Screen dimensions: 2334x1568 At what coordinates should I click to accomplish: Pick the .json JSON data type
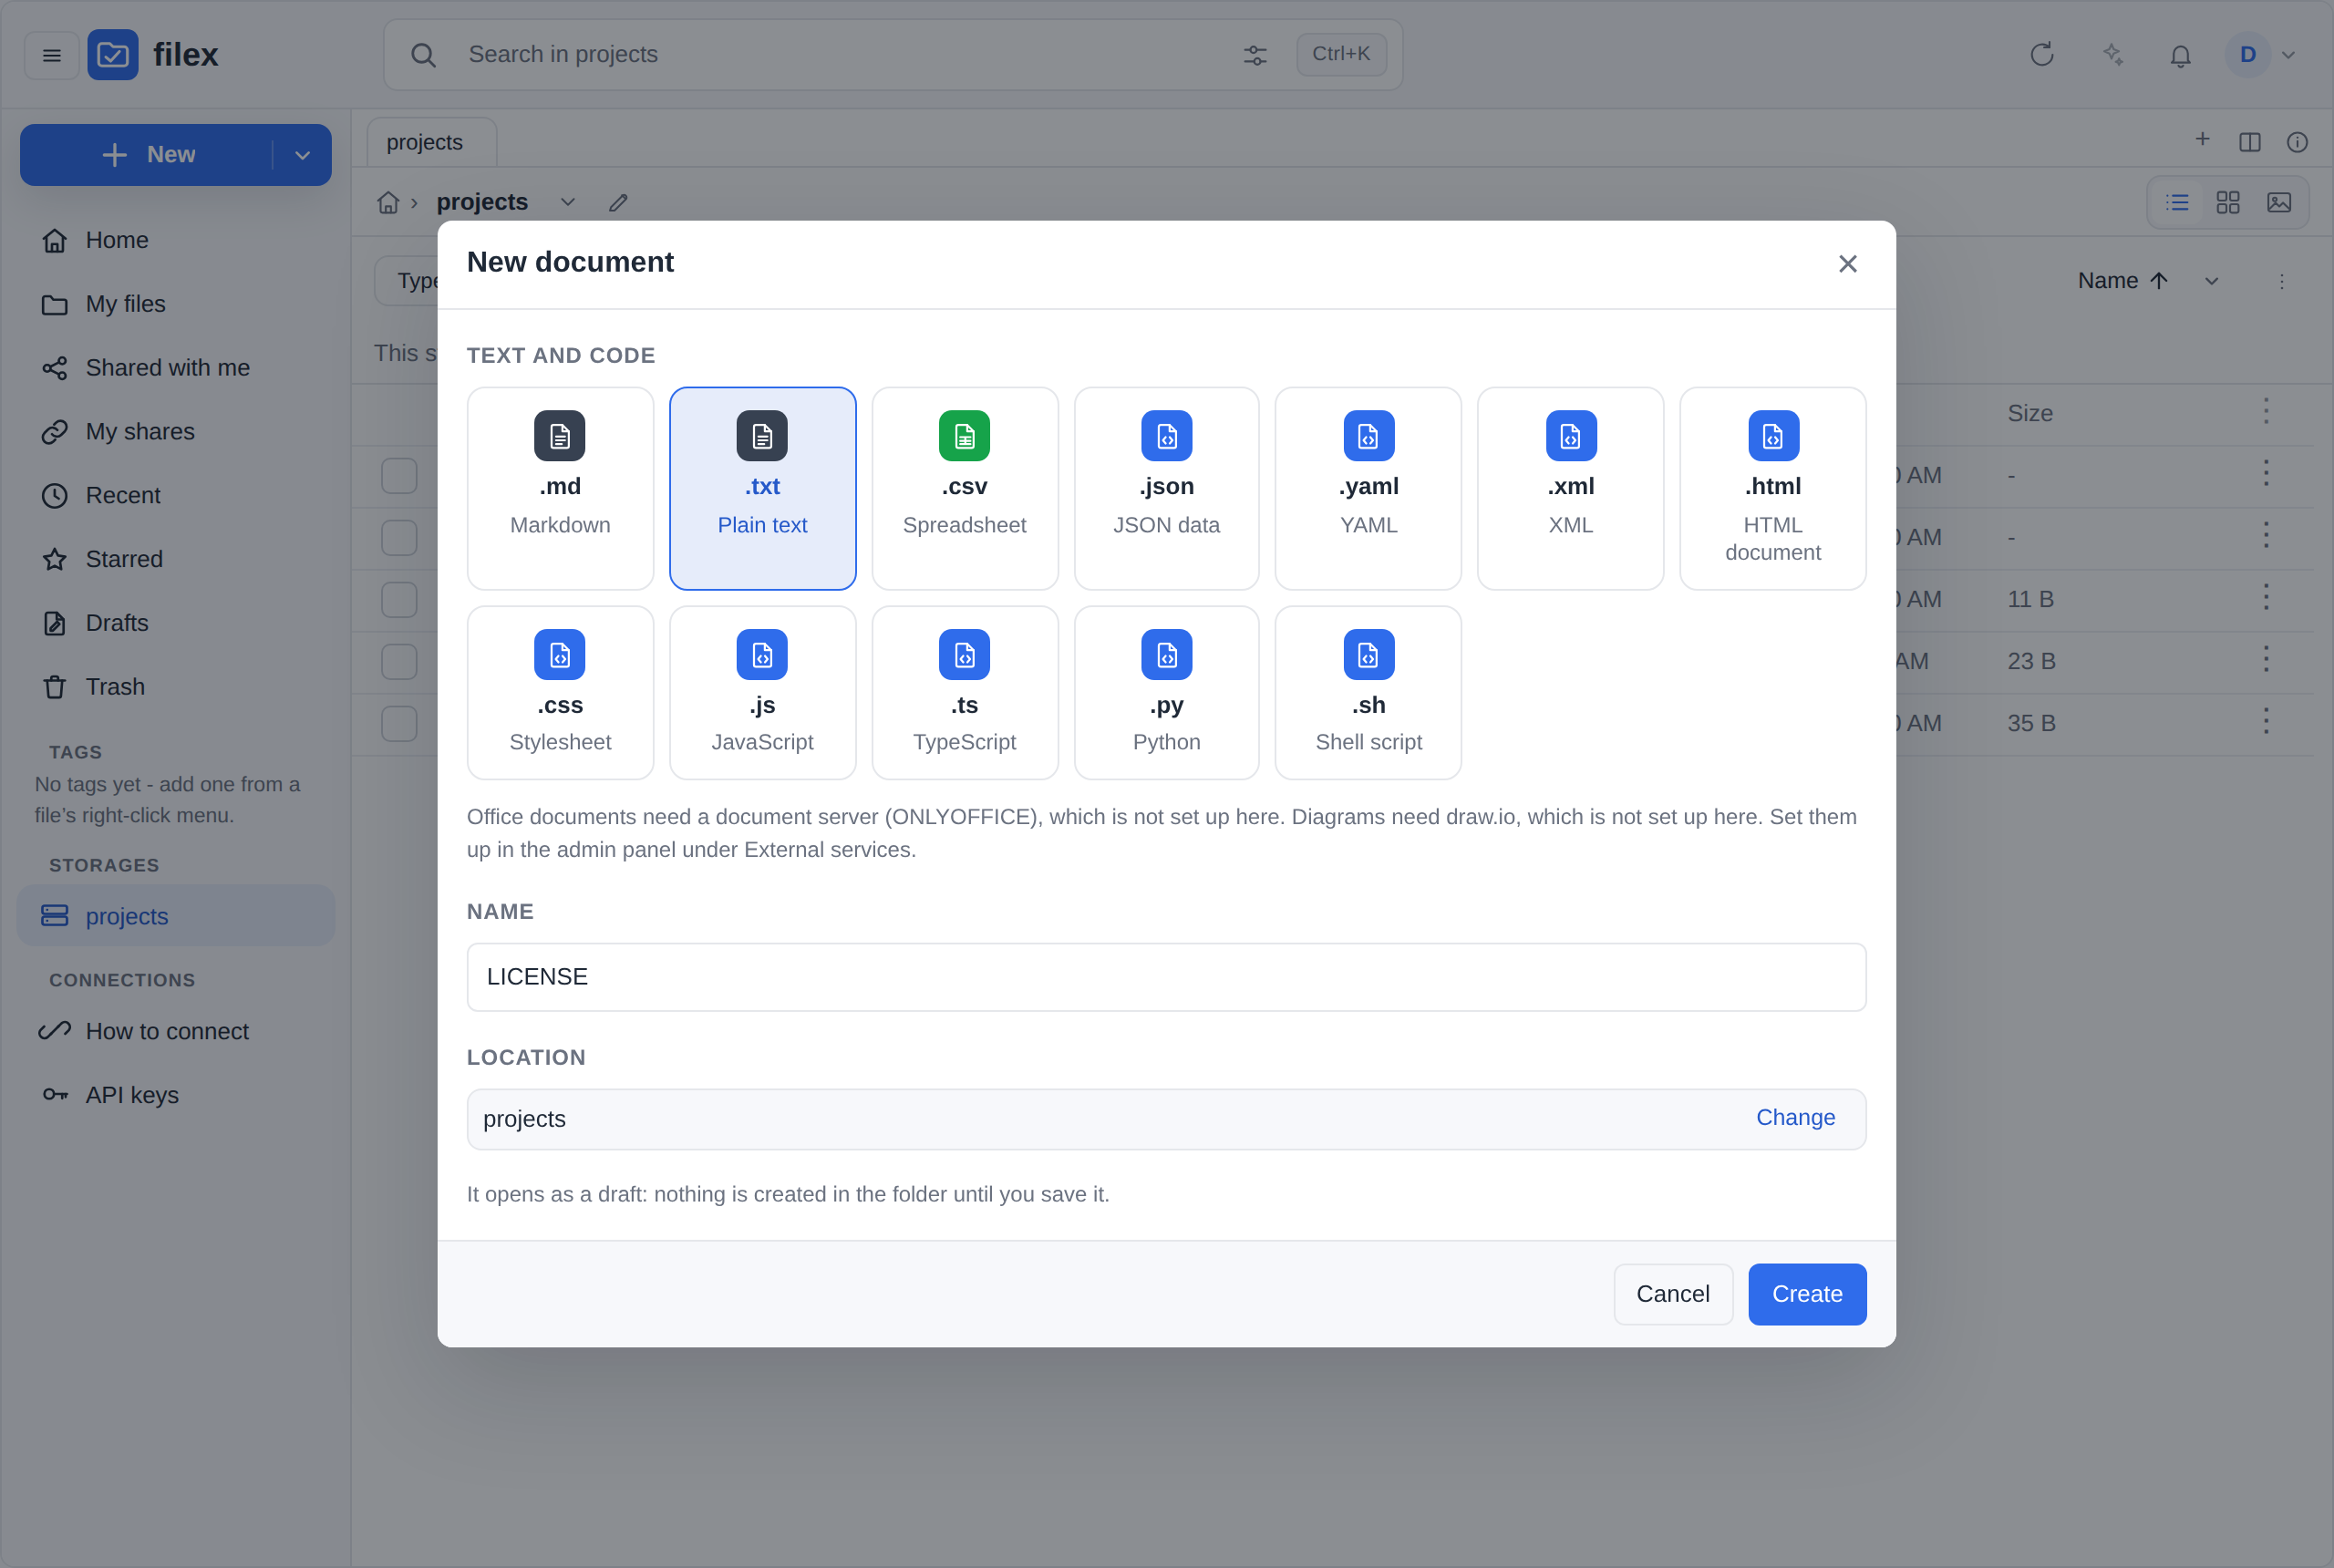[x=1166, y=488]
